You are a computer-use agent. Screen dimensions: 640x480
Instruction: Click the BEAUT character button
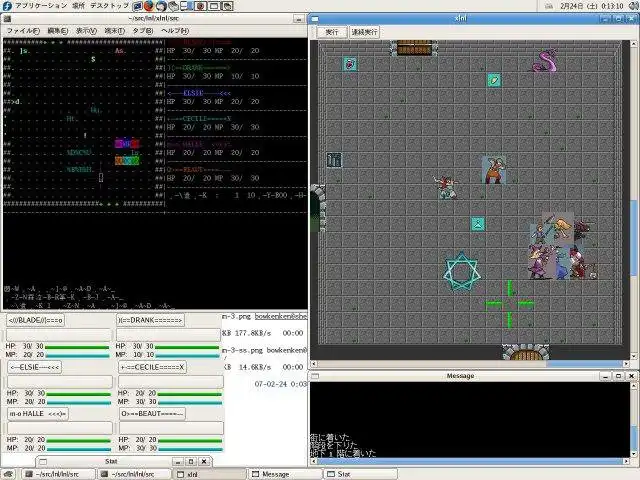click(x=152, y=414)
